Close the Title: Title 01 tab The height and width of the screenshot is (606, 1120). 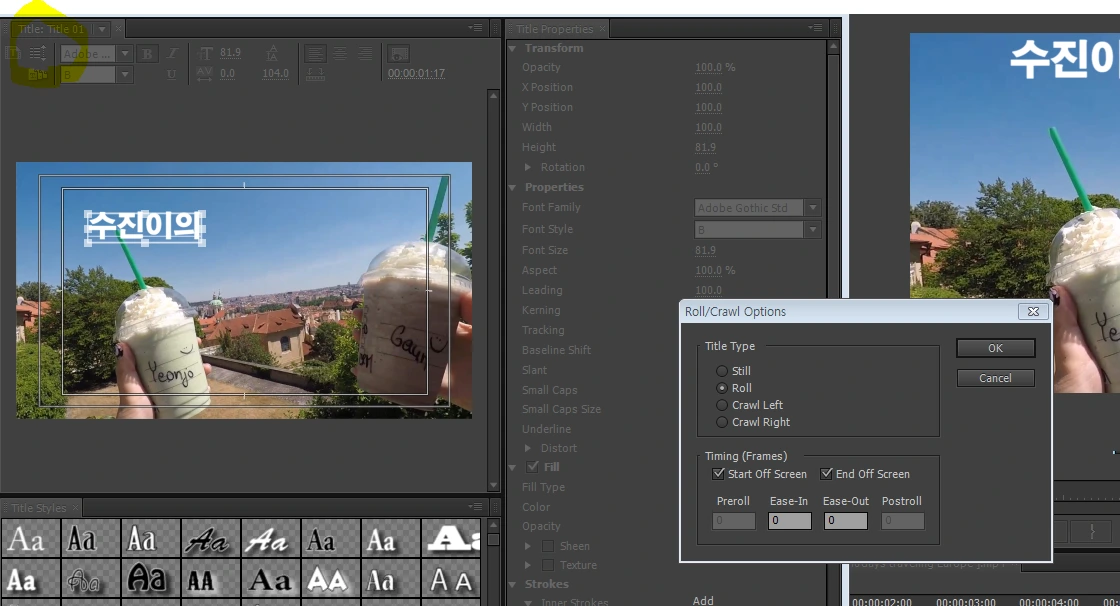119,29
